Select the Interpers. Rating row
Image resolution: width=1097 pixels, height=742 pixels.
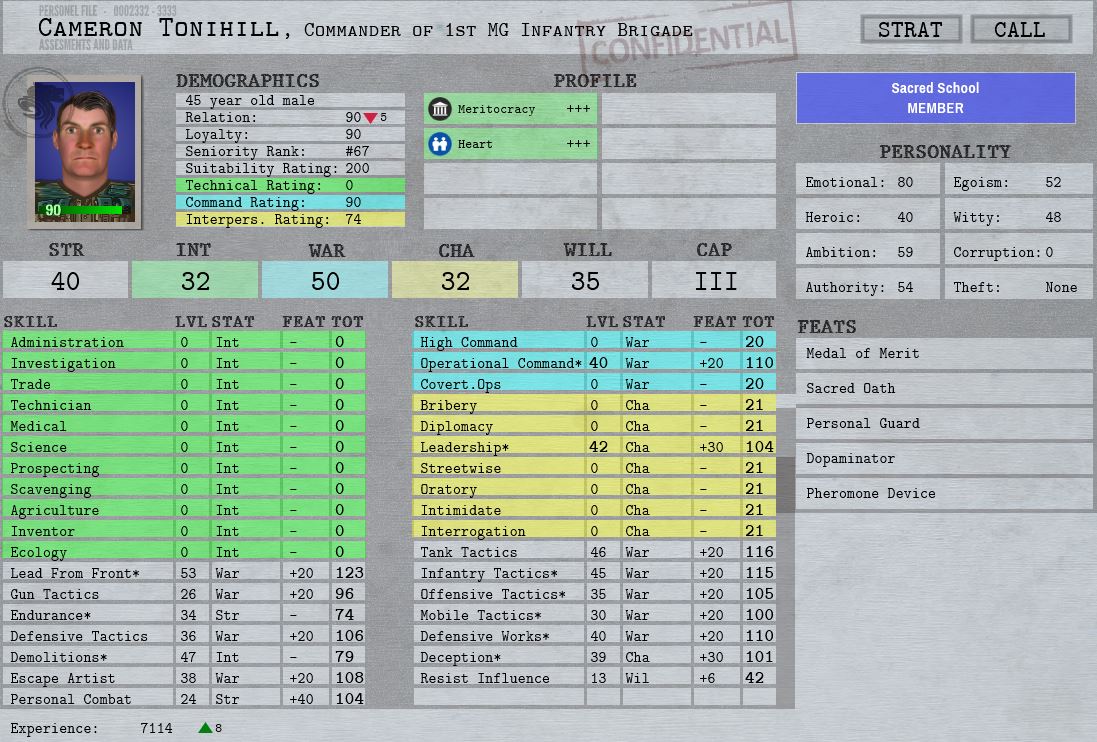(290, 220)
